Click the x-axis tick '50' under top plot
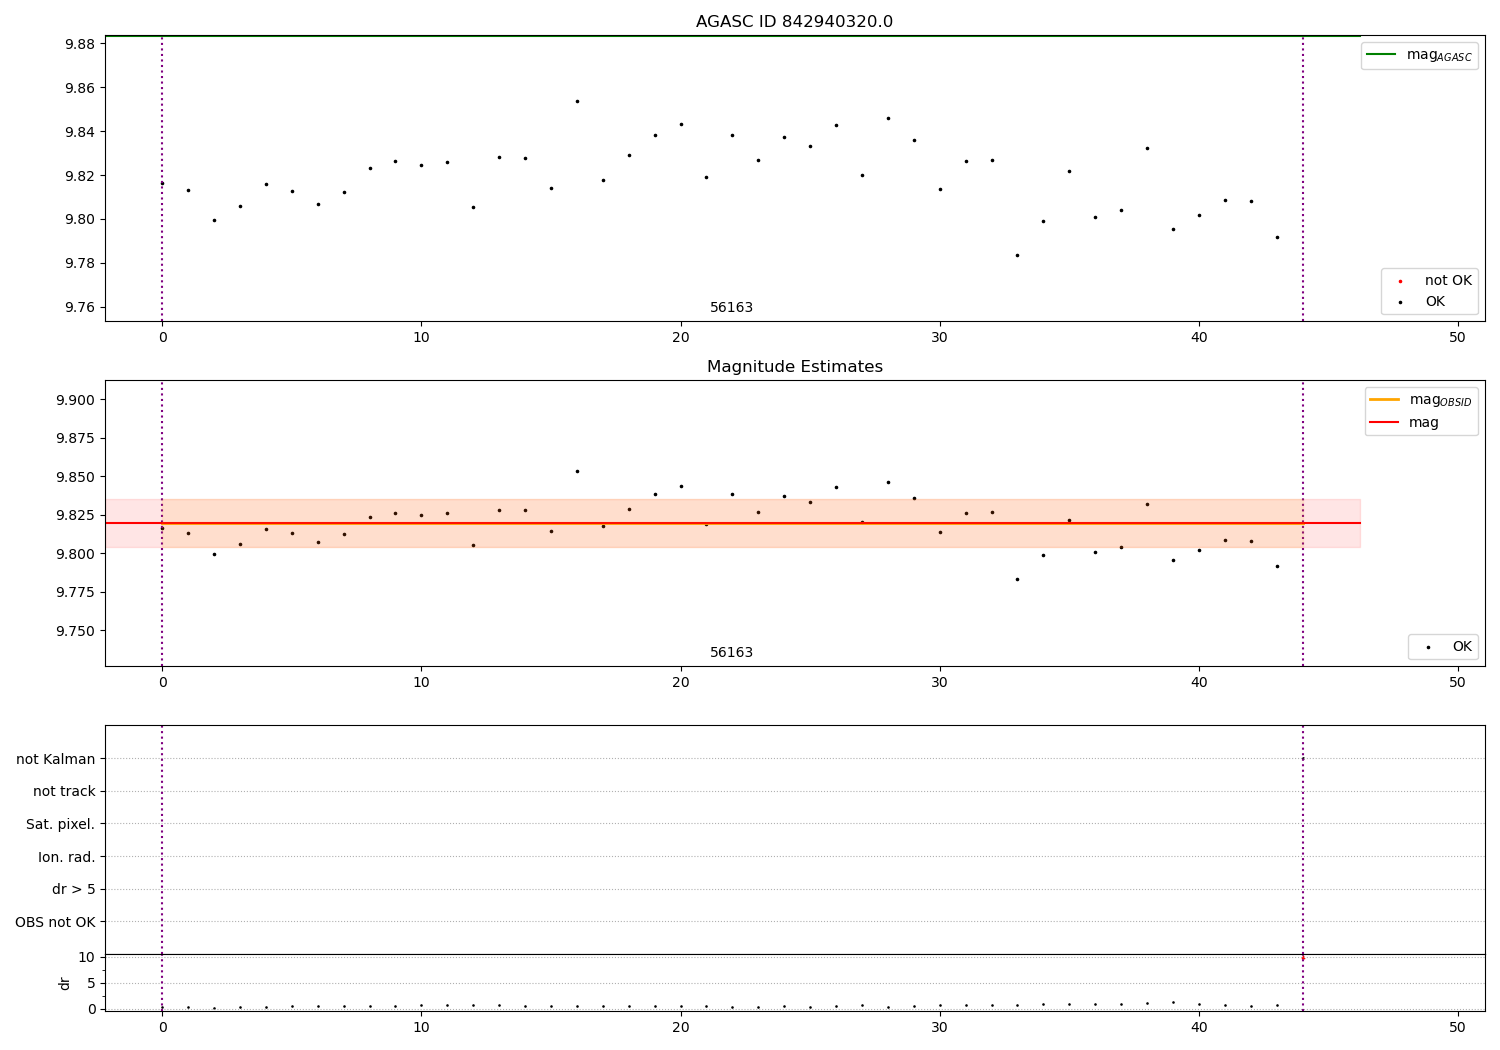This screenshot has height=1050, width=1500. (1458, 338)
